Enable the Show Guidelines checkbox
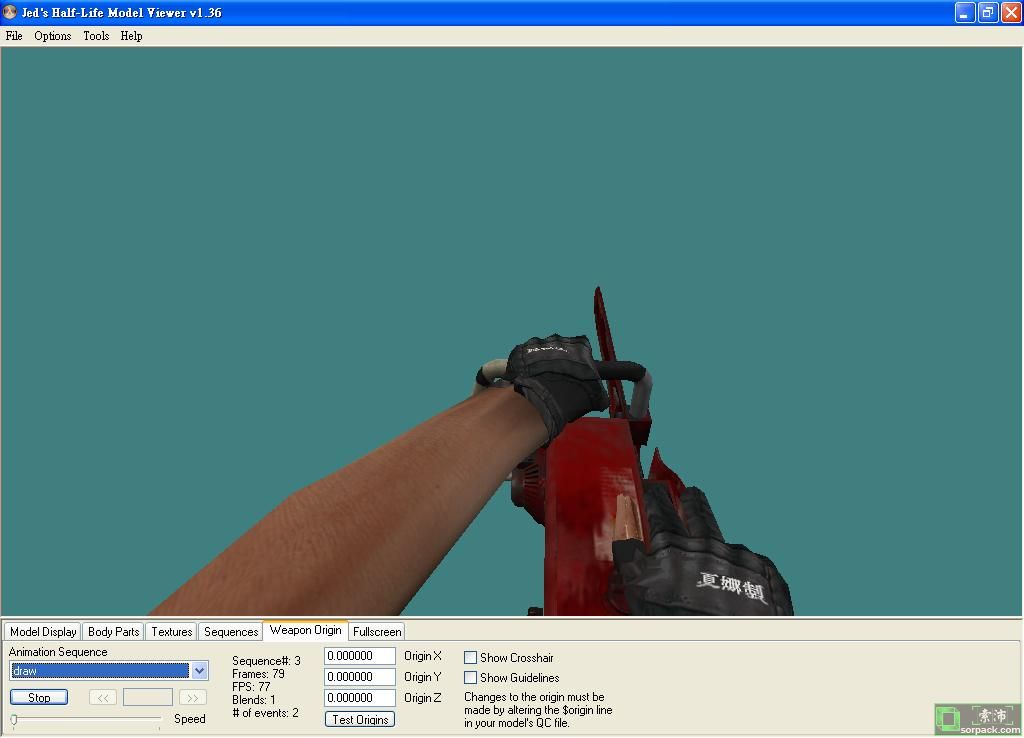The width and height of the screenshot is (1024, 738). pos(470,678)
